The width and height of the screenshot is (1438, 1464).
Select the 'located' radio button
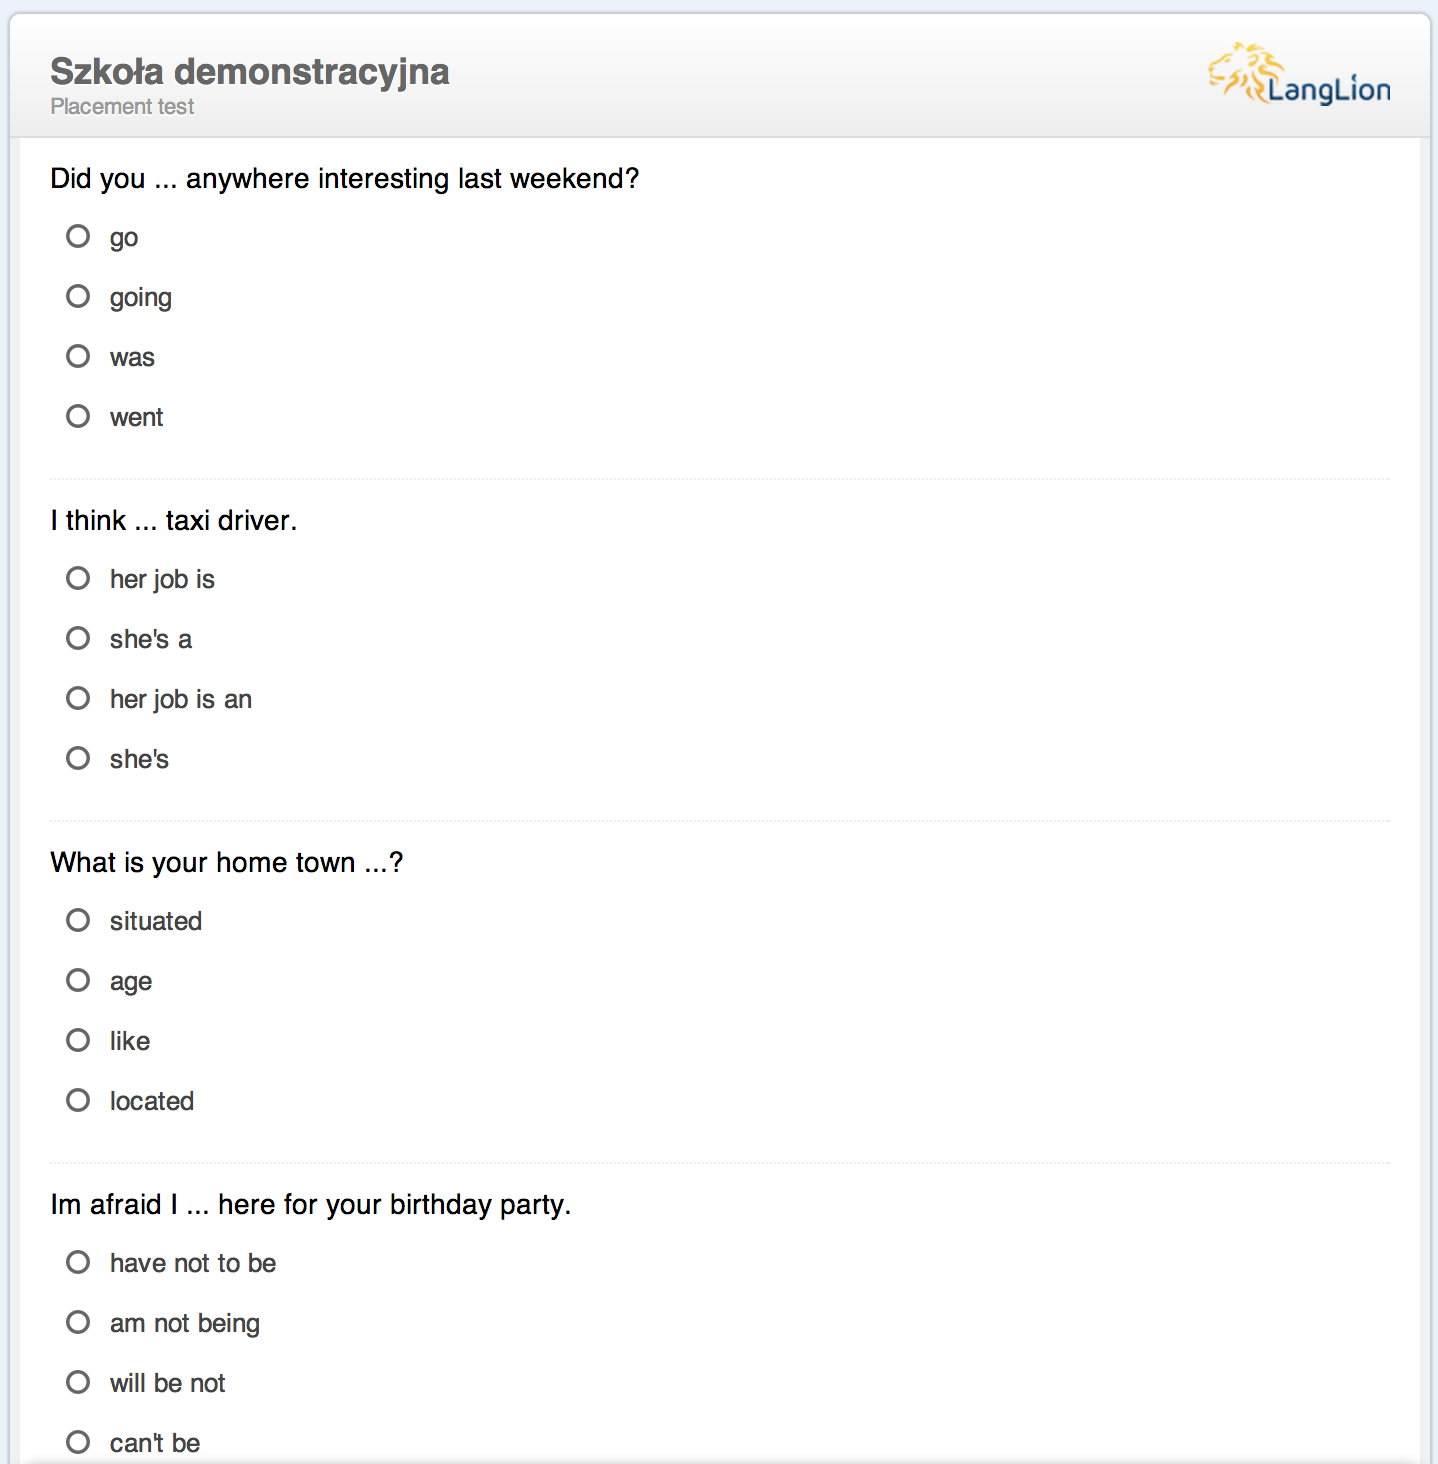(x=78, y=1101)
